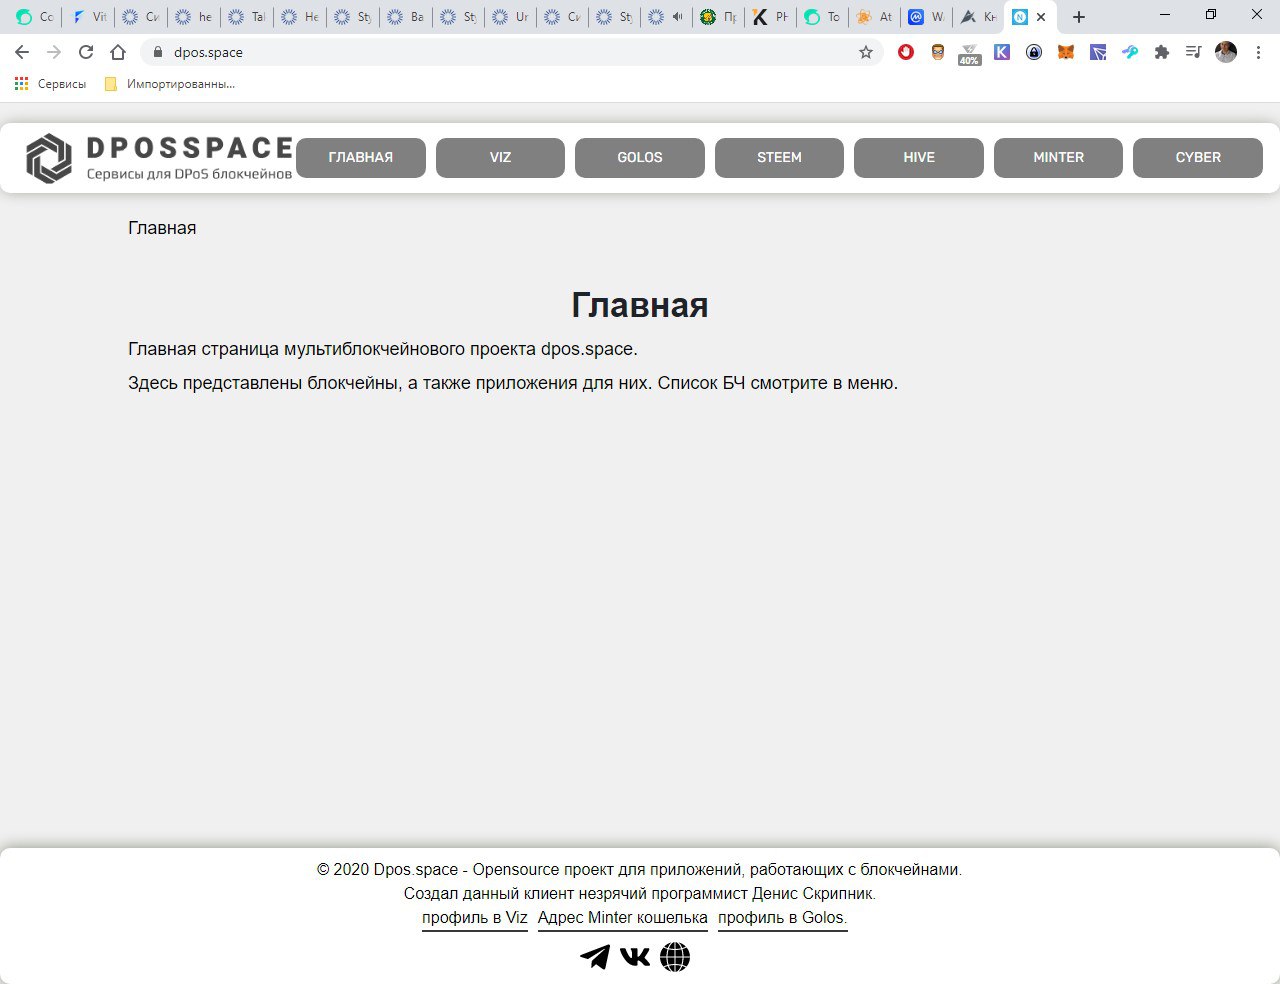Open the MetaMask fox extension
The image size is (1280, 984).
click(1066, 52)
